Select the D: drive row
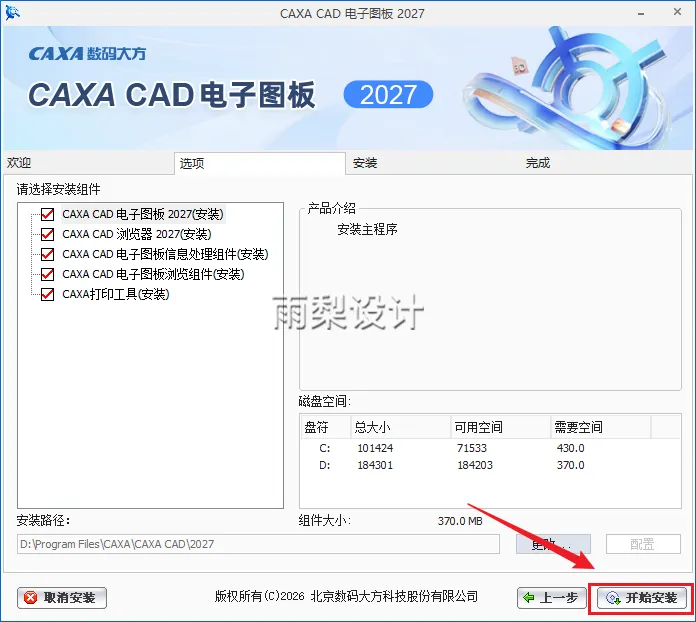 tap(490, 465)
